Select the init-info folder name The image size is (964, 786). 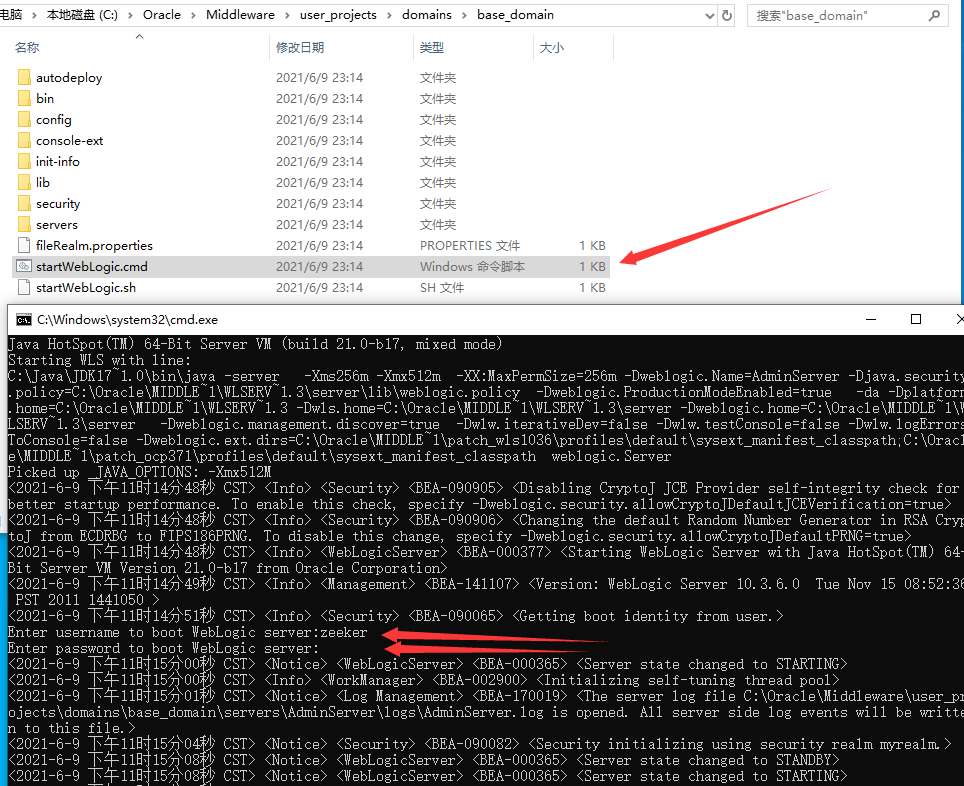click(x=58, y=161)
